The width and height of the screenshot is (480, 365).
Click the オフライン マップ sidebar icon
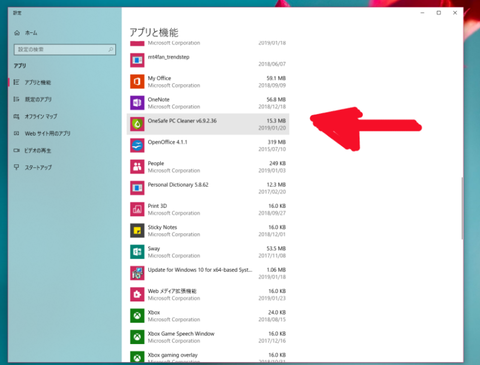pos(16,116)
